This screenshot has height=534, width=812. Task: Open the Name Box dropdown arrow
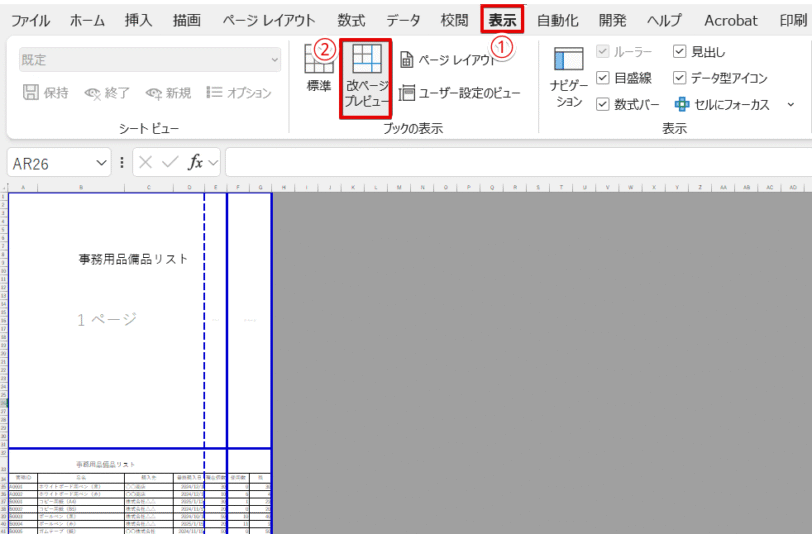(x=101, y=164)
